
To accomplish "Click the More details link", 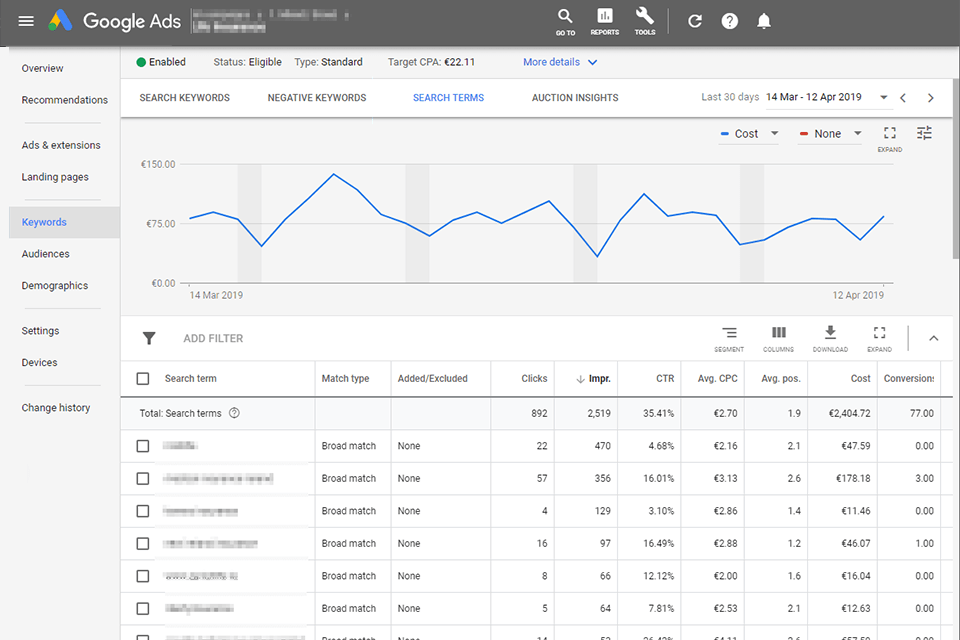I will (x=560, y=62).
